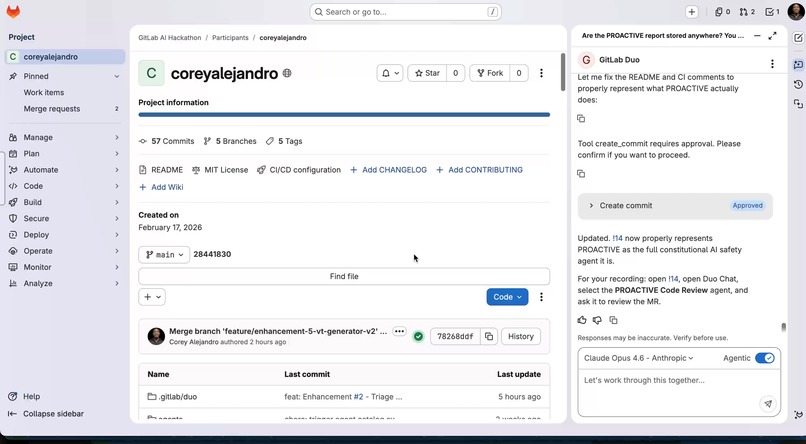Open the current Duo chat icon in the right rail

click(798, 65)
